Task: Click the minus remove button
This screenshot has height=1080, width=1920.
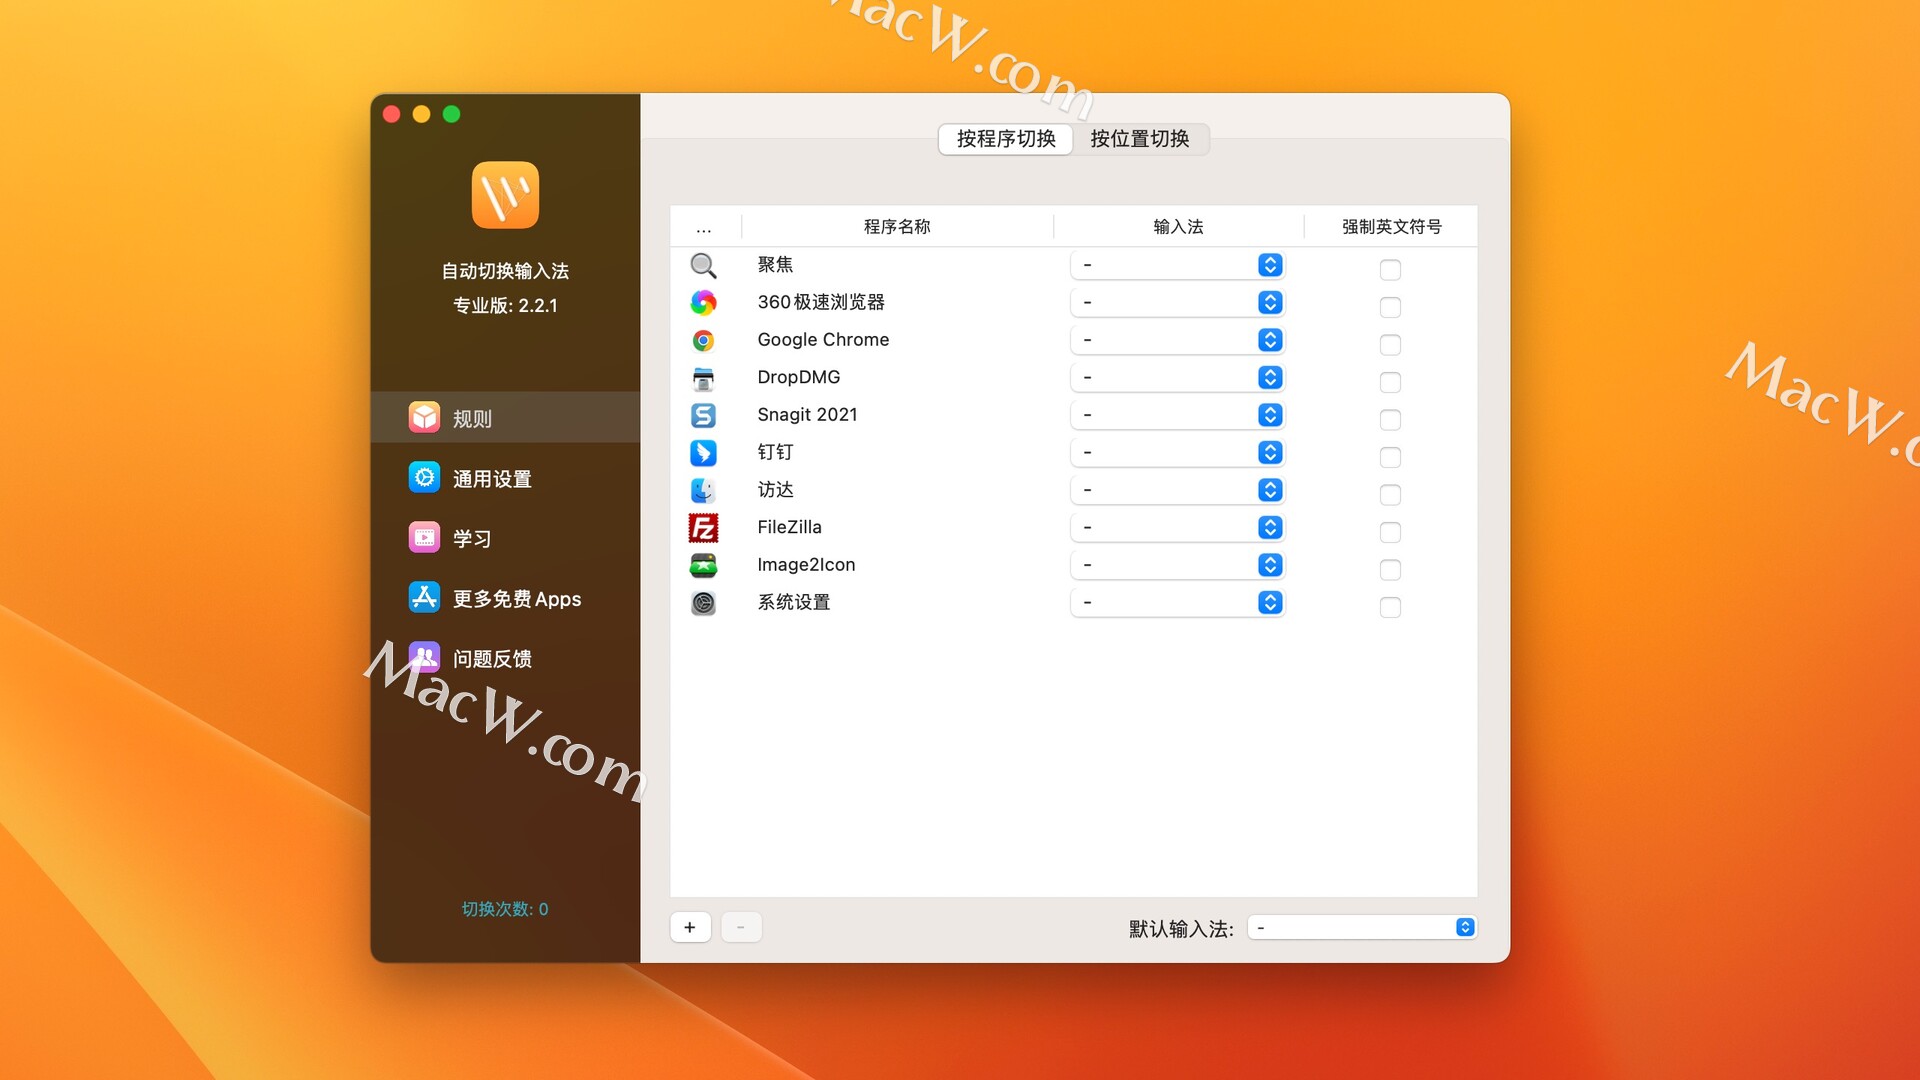Action: (741, 927)
